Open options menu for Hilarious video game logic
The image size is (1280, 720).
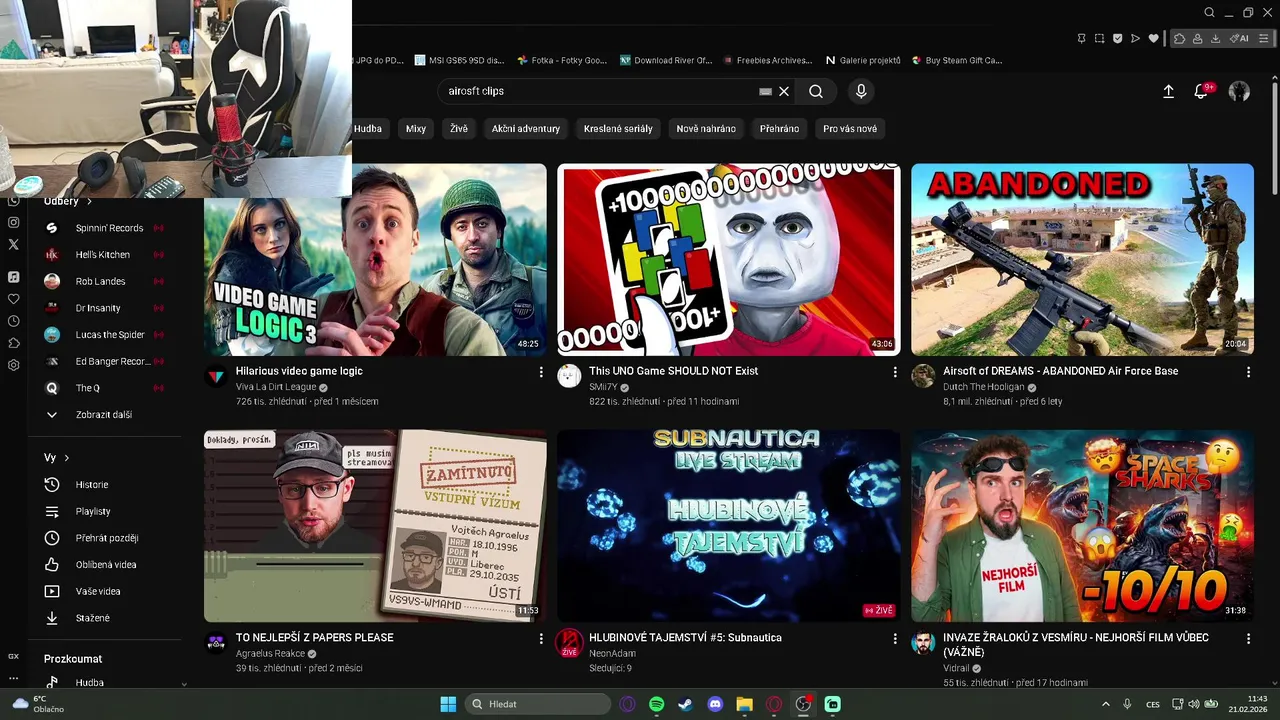(541, 372)
